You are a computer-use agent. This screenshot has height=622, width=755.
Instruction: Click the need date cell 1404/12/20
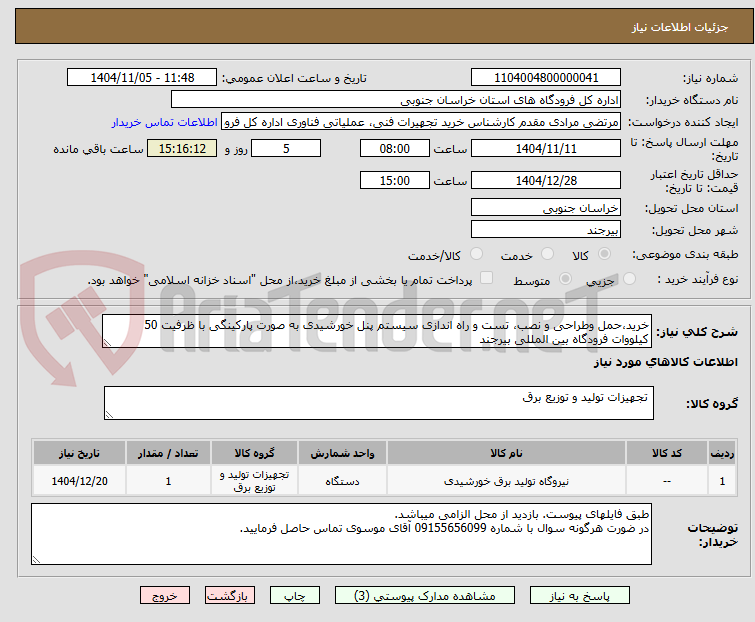pos(79,481)
